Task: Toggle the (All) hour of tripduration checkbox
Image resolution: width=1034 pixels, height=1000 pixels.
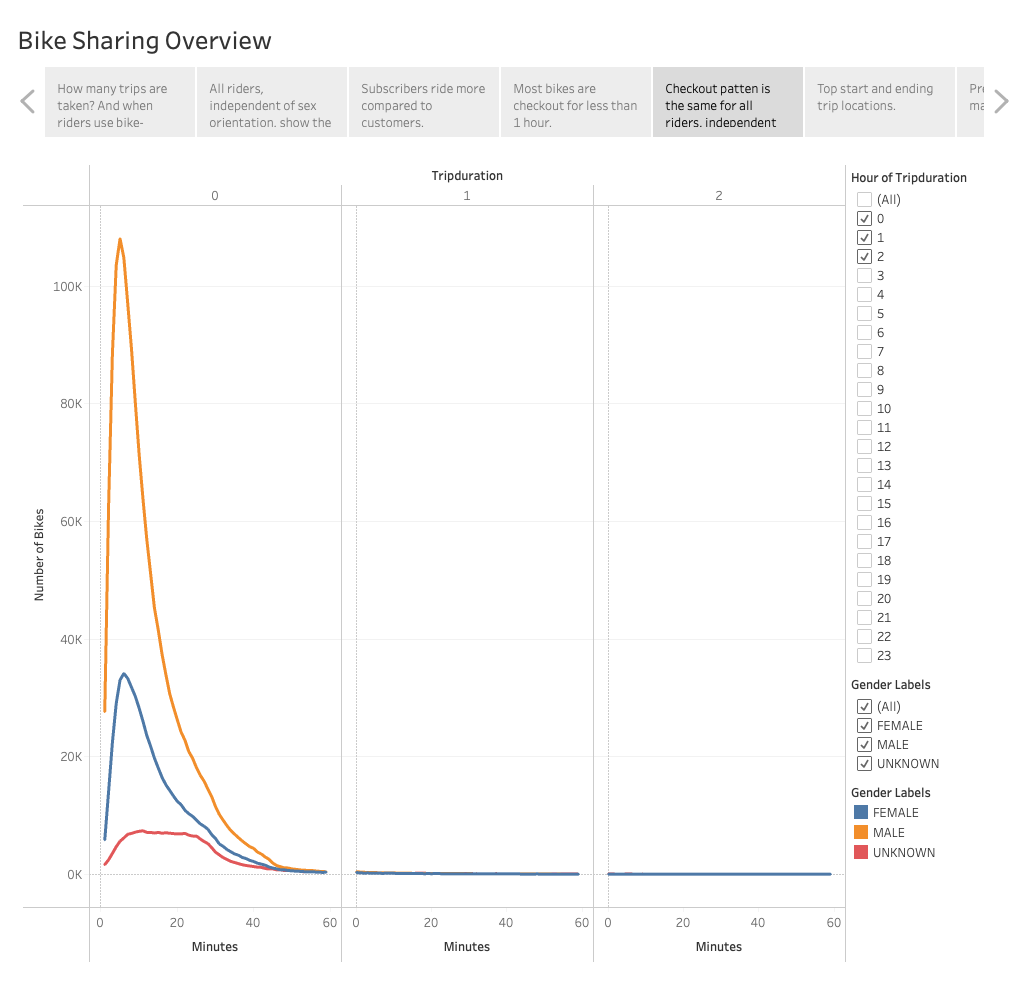Action: click(864, 199)
